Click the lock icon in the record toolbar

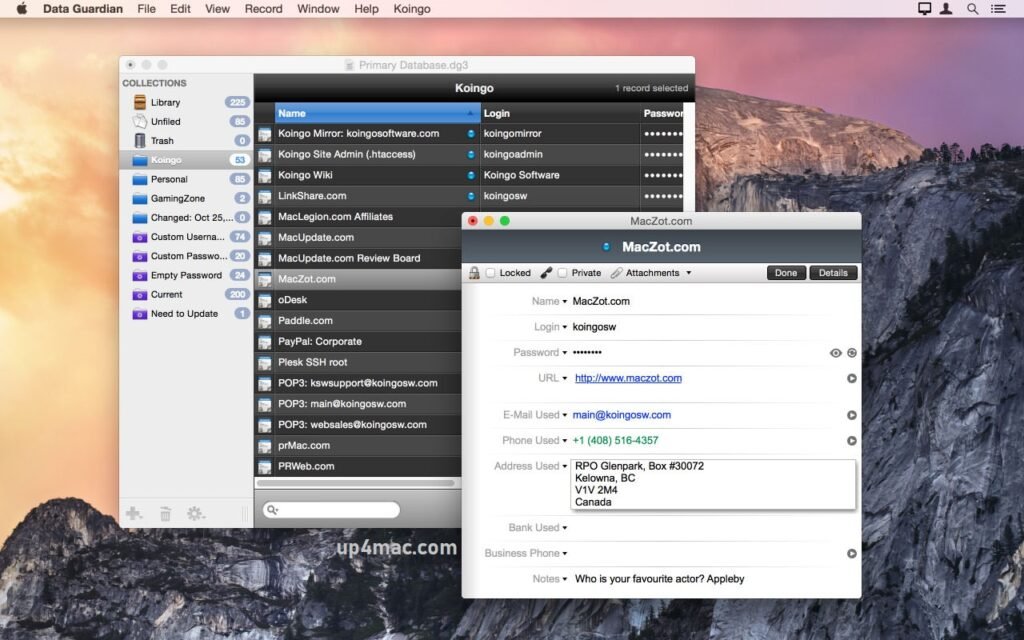(474, 272)
